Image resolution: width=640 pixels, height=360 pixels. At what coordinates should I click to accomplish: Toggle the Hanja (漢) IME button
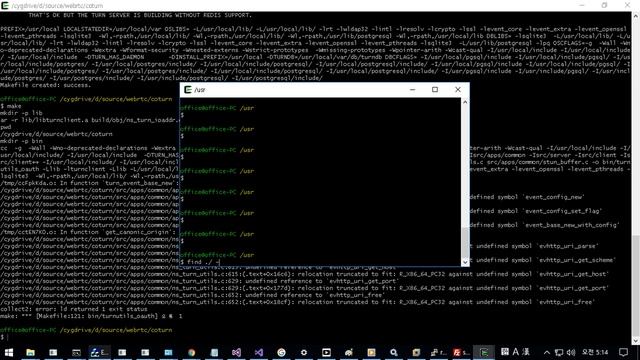[x=526, y=352]
